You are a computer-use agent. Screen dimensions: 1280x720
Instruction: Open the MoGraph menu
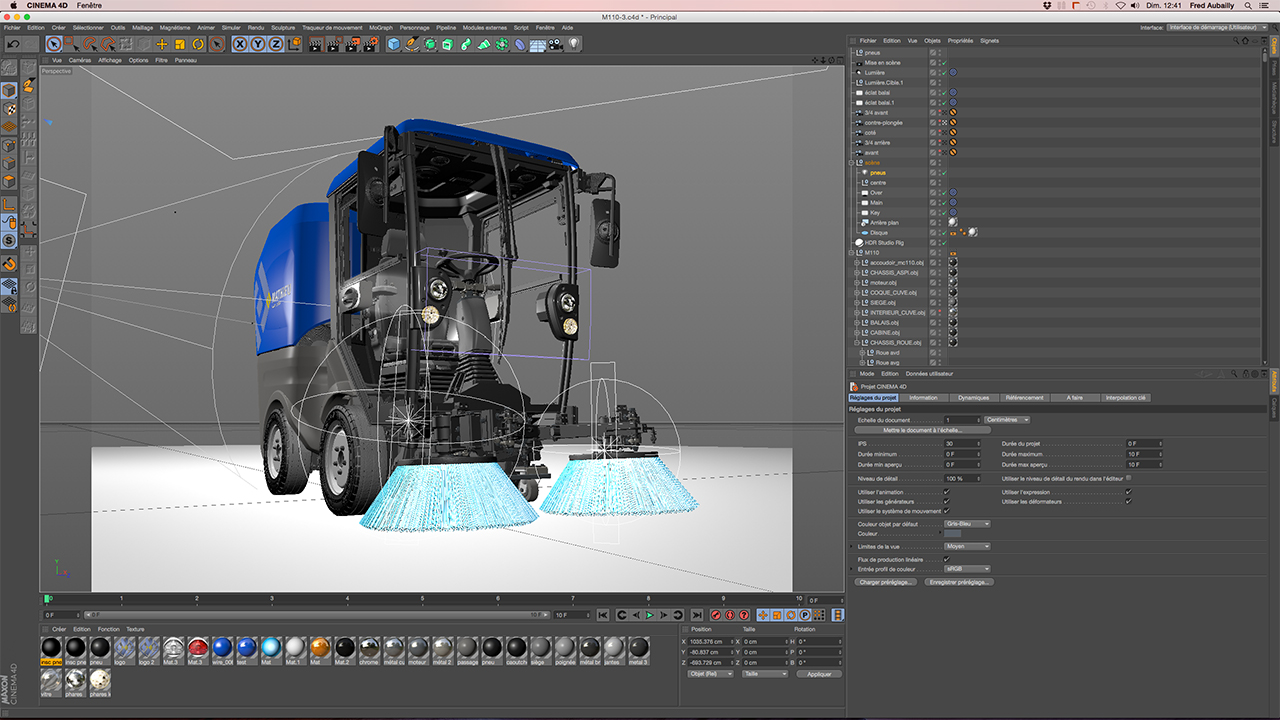(380, 28)
